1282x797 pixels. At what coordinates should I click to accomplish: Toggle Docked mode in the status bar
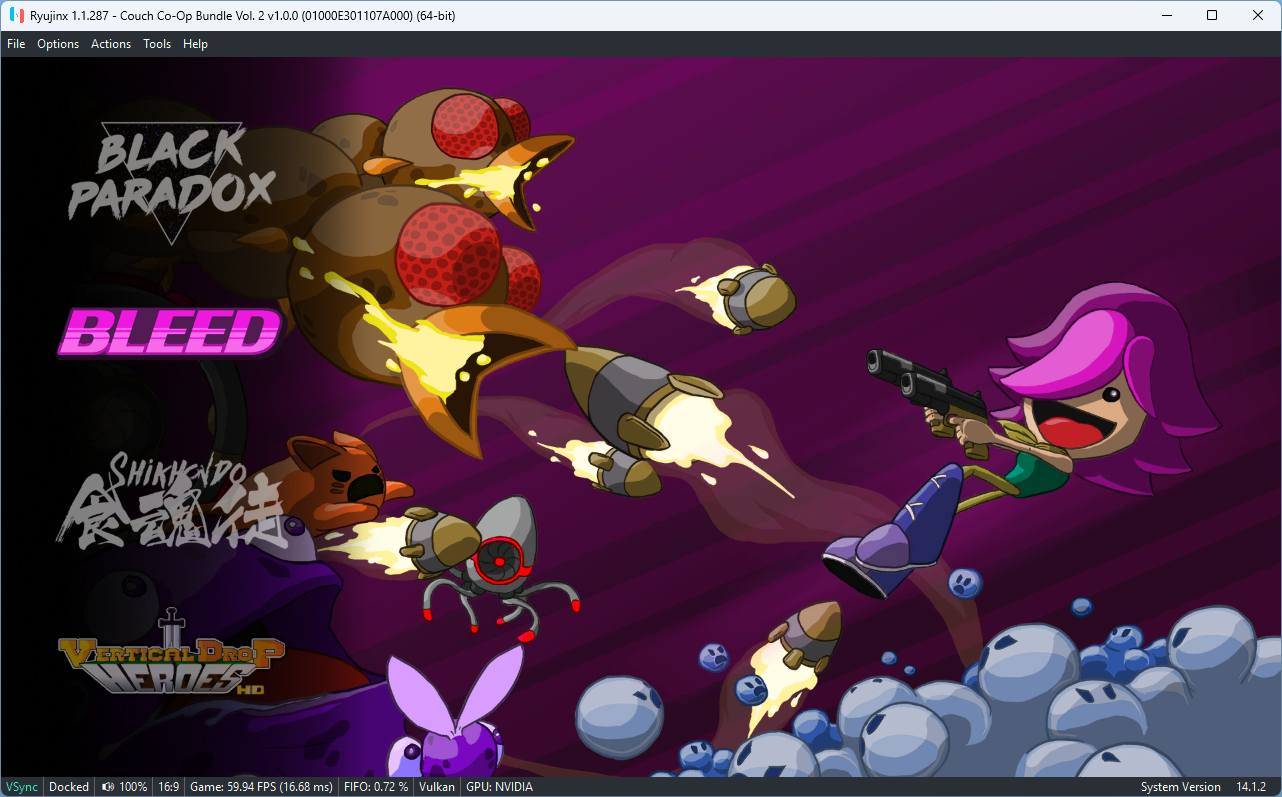click(69, 787)
